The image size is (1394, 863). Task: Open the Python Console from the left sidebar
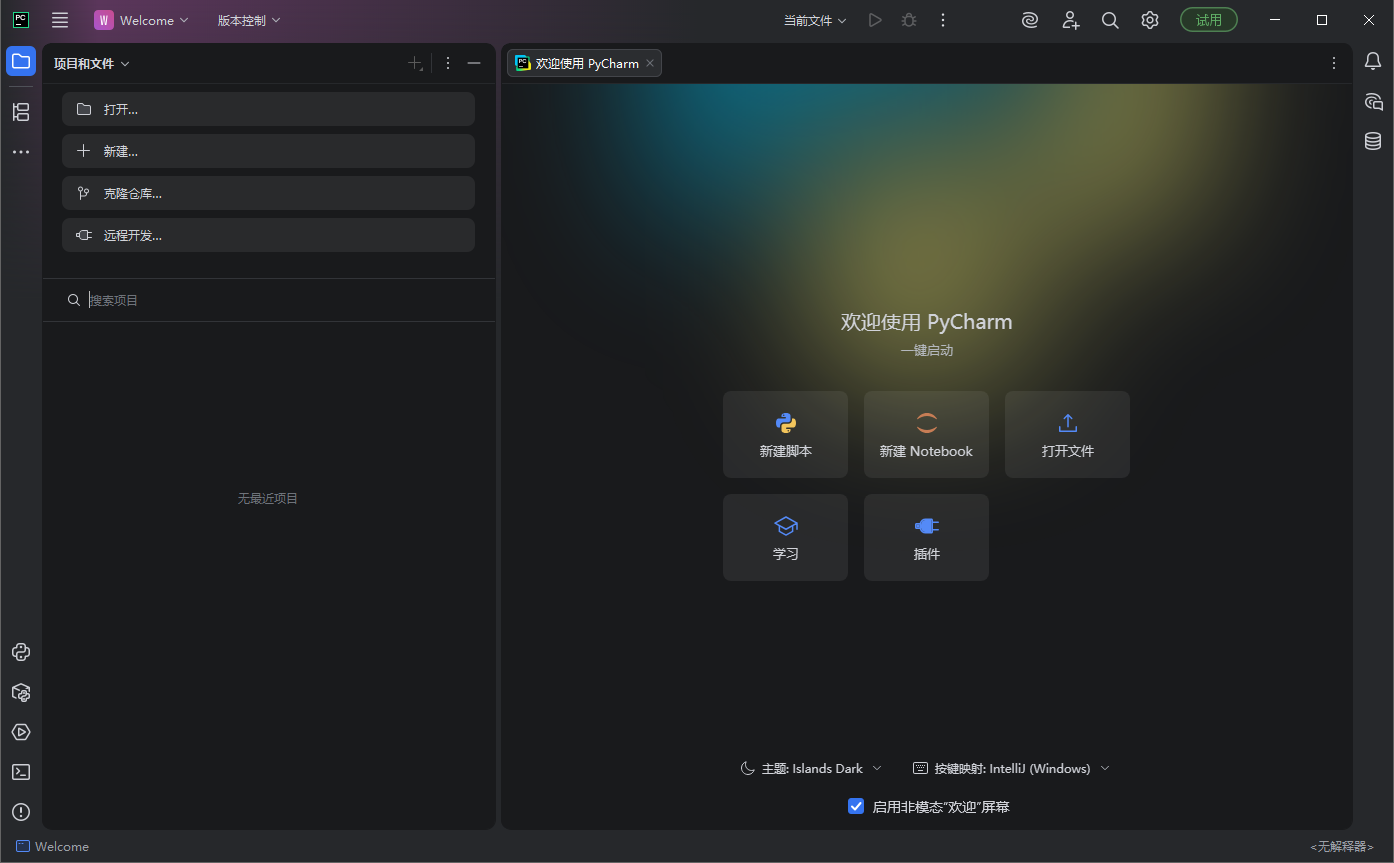point(21,652)
